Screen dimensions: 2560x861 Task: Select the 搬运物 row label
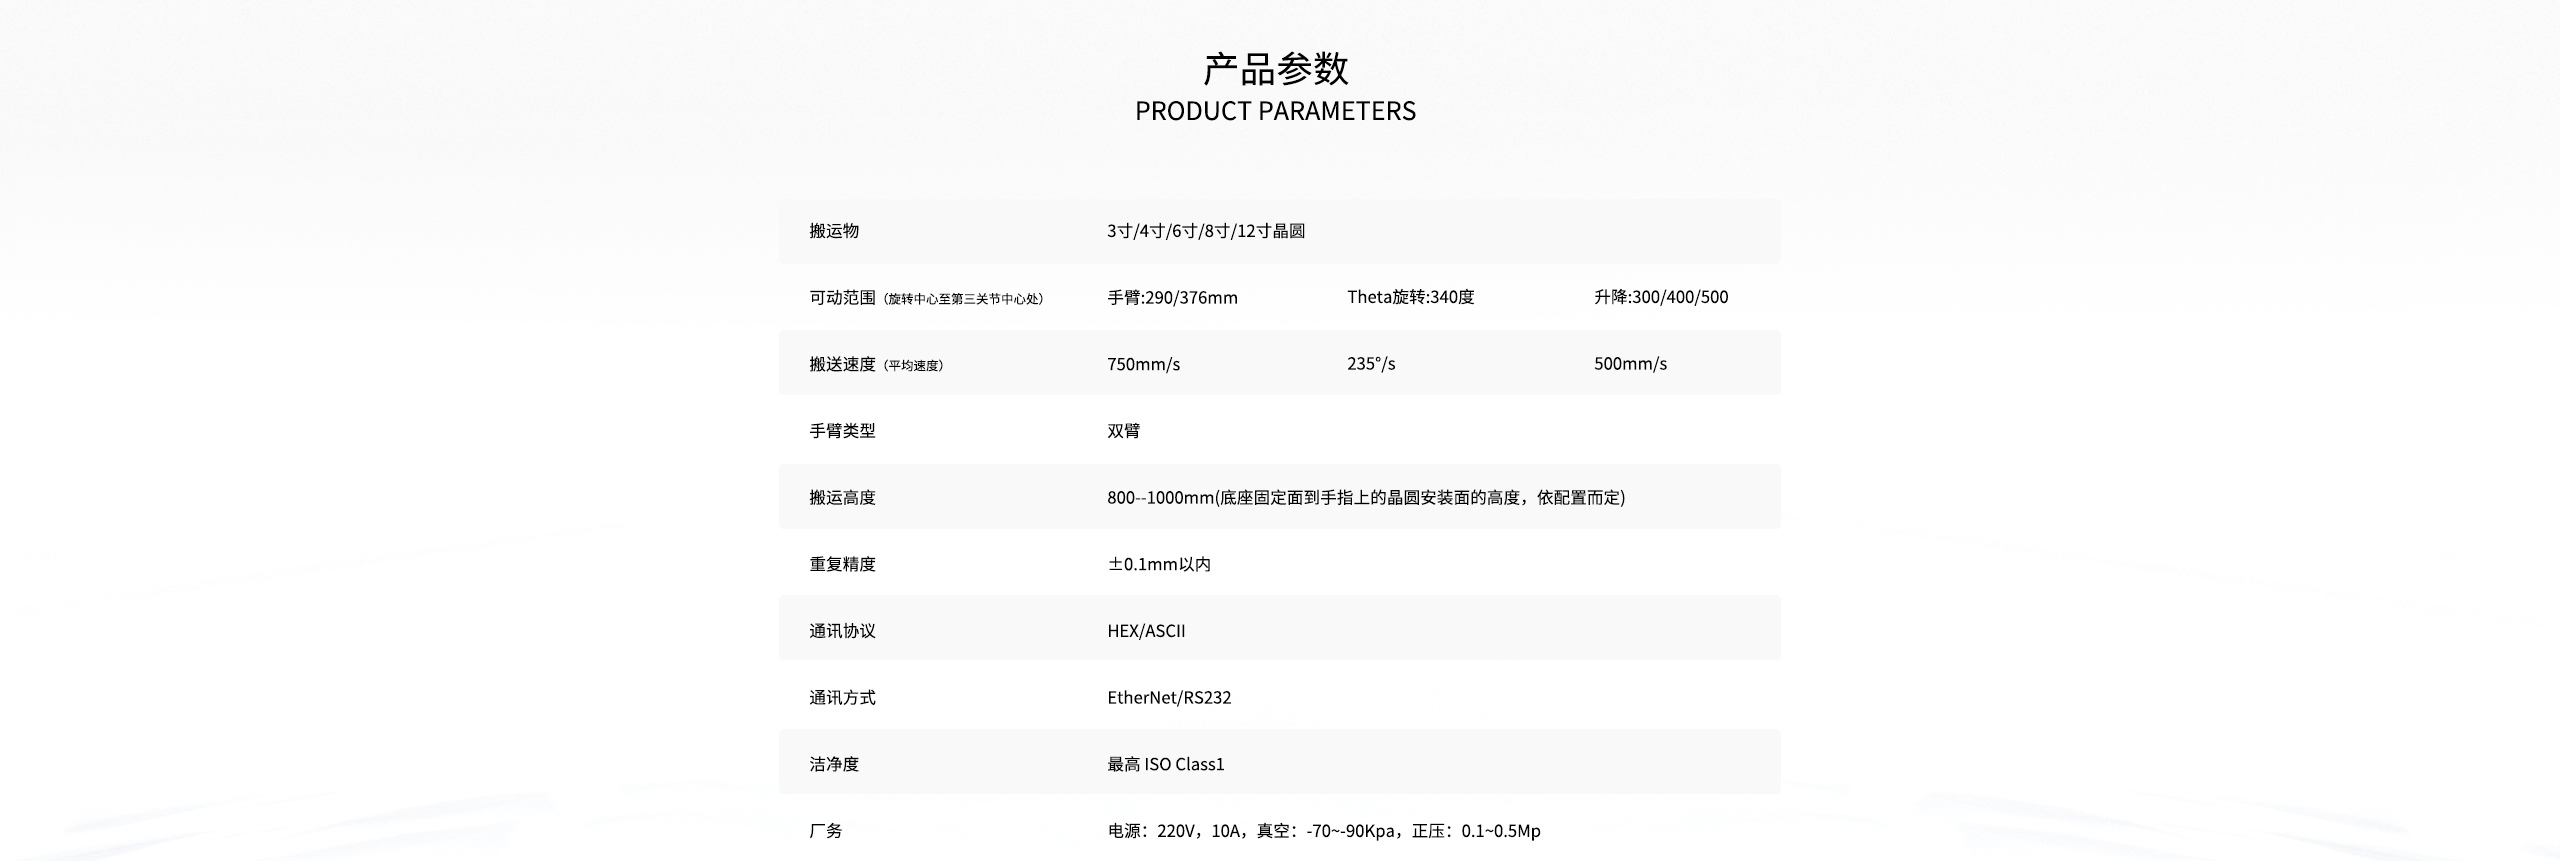pyautogui.click(x=834, y=231)
